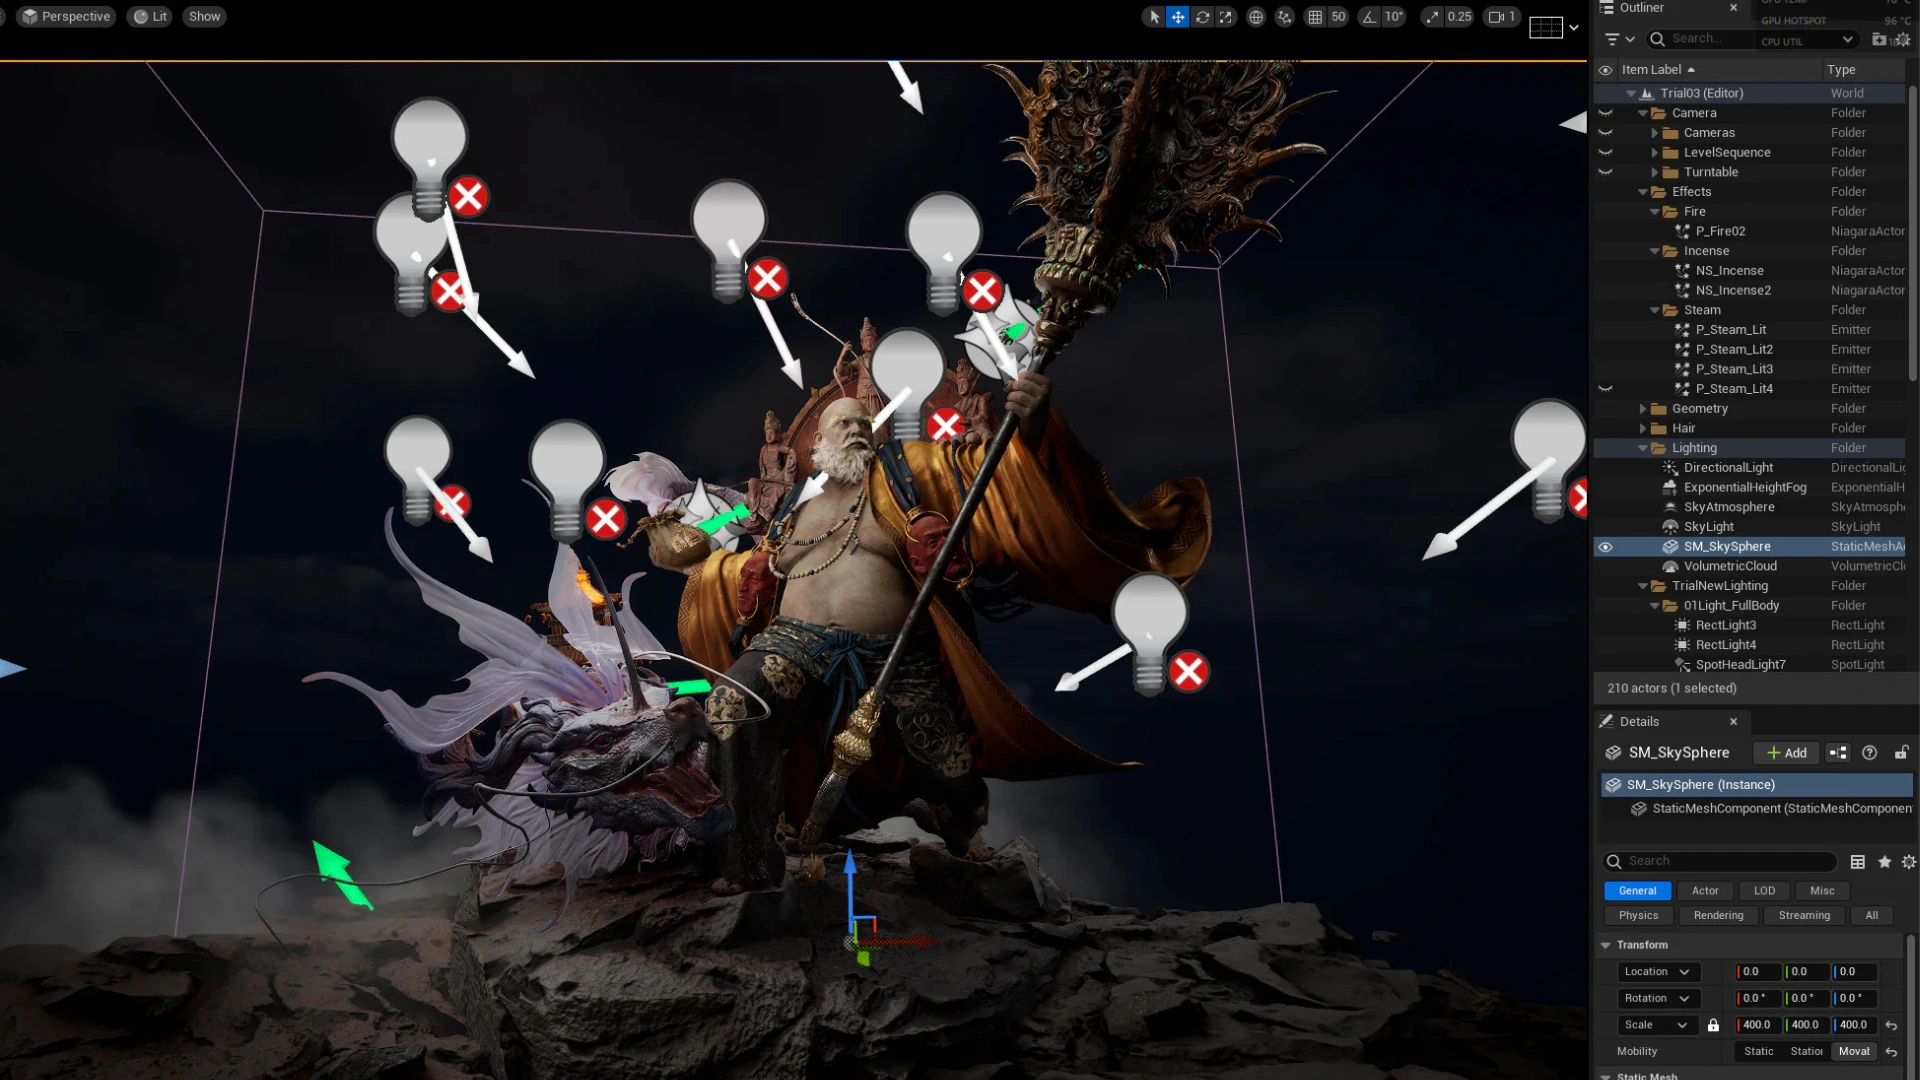Select the DirectionalLight actor

click(1749, 468)
